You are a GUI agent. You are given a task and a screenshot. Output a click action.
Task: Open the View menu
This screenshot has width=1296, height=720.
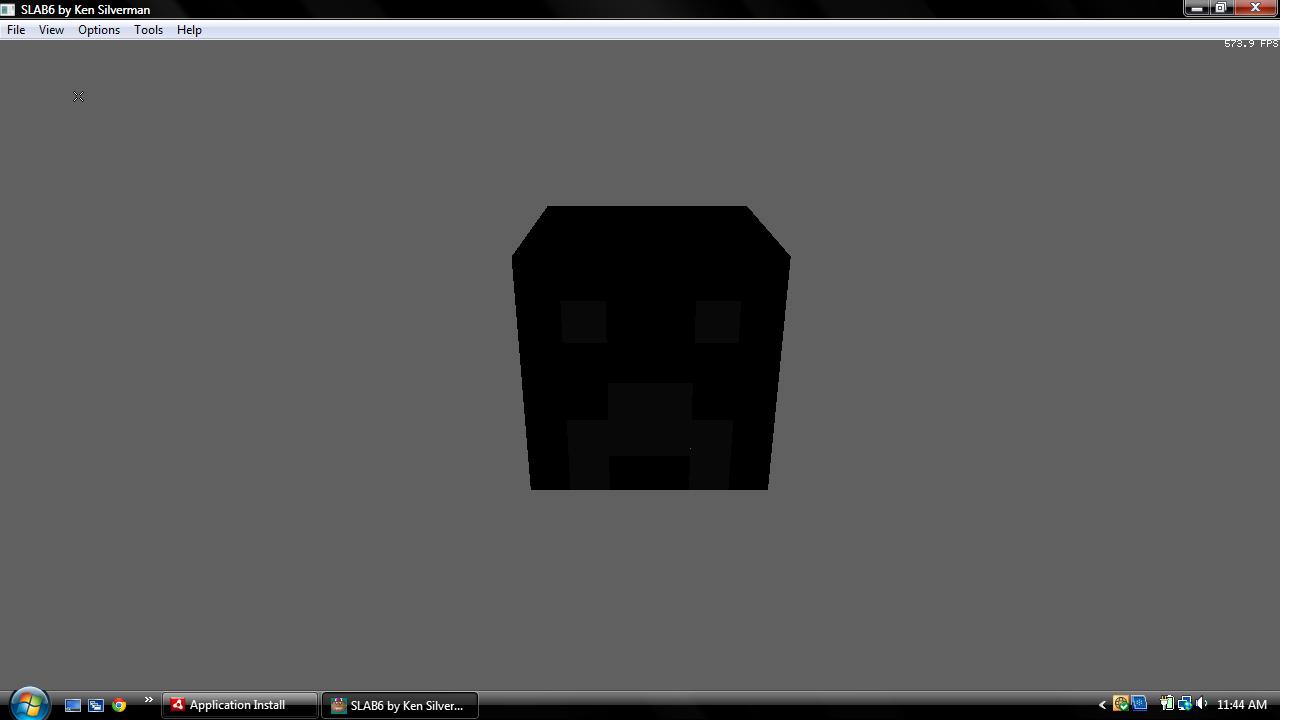pos(50,29)
